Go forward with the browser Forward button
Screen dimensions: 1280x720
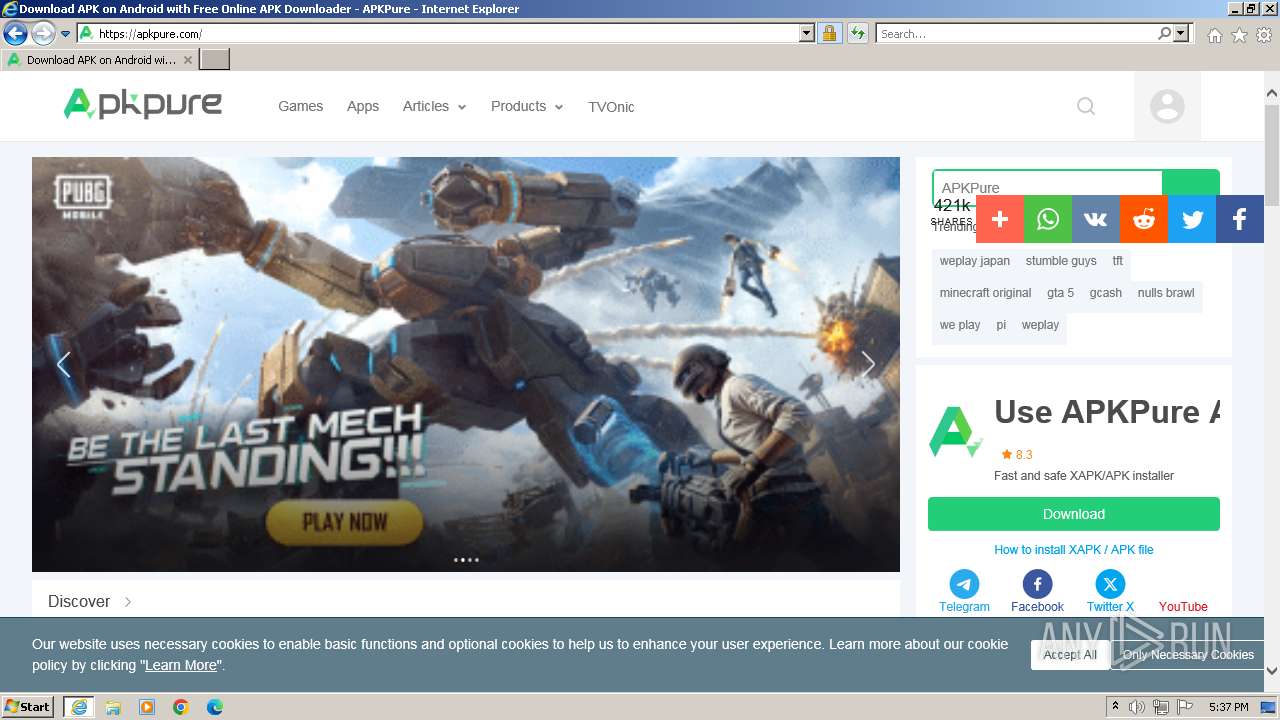click(x=43, y=34)
